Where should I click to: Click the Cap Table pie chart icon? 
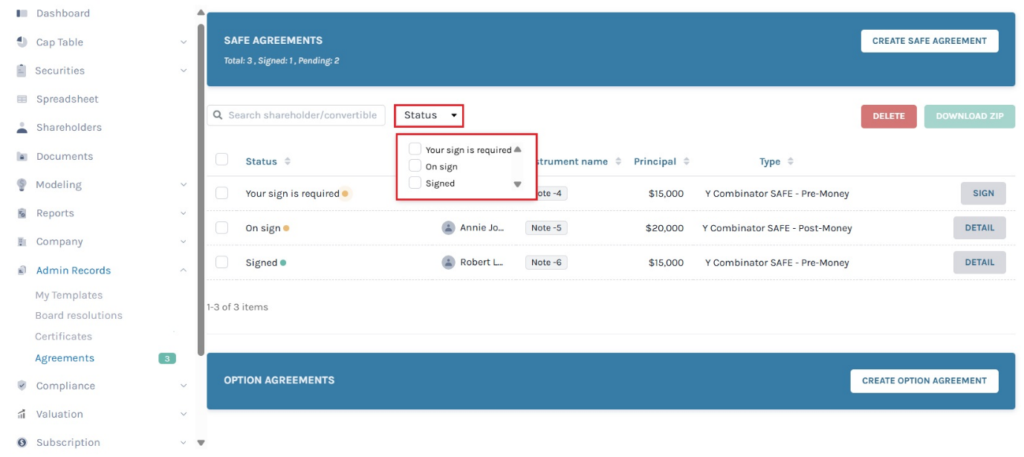22,42
